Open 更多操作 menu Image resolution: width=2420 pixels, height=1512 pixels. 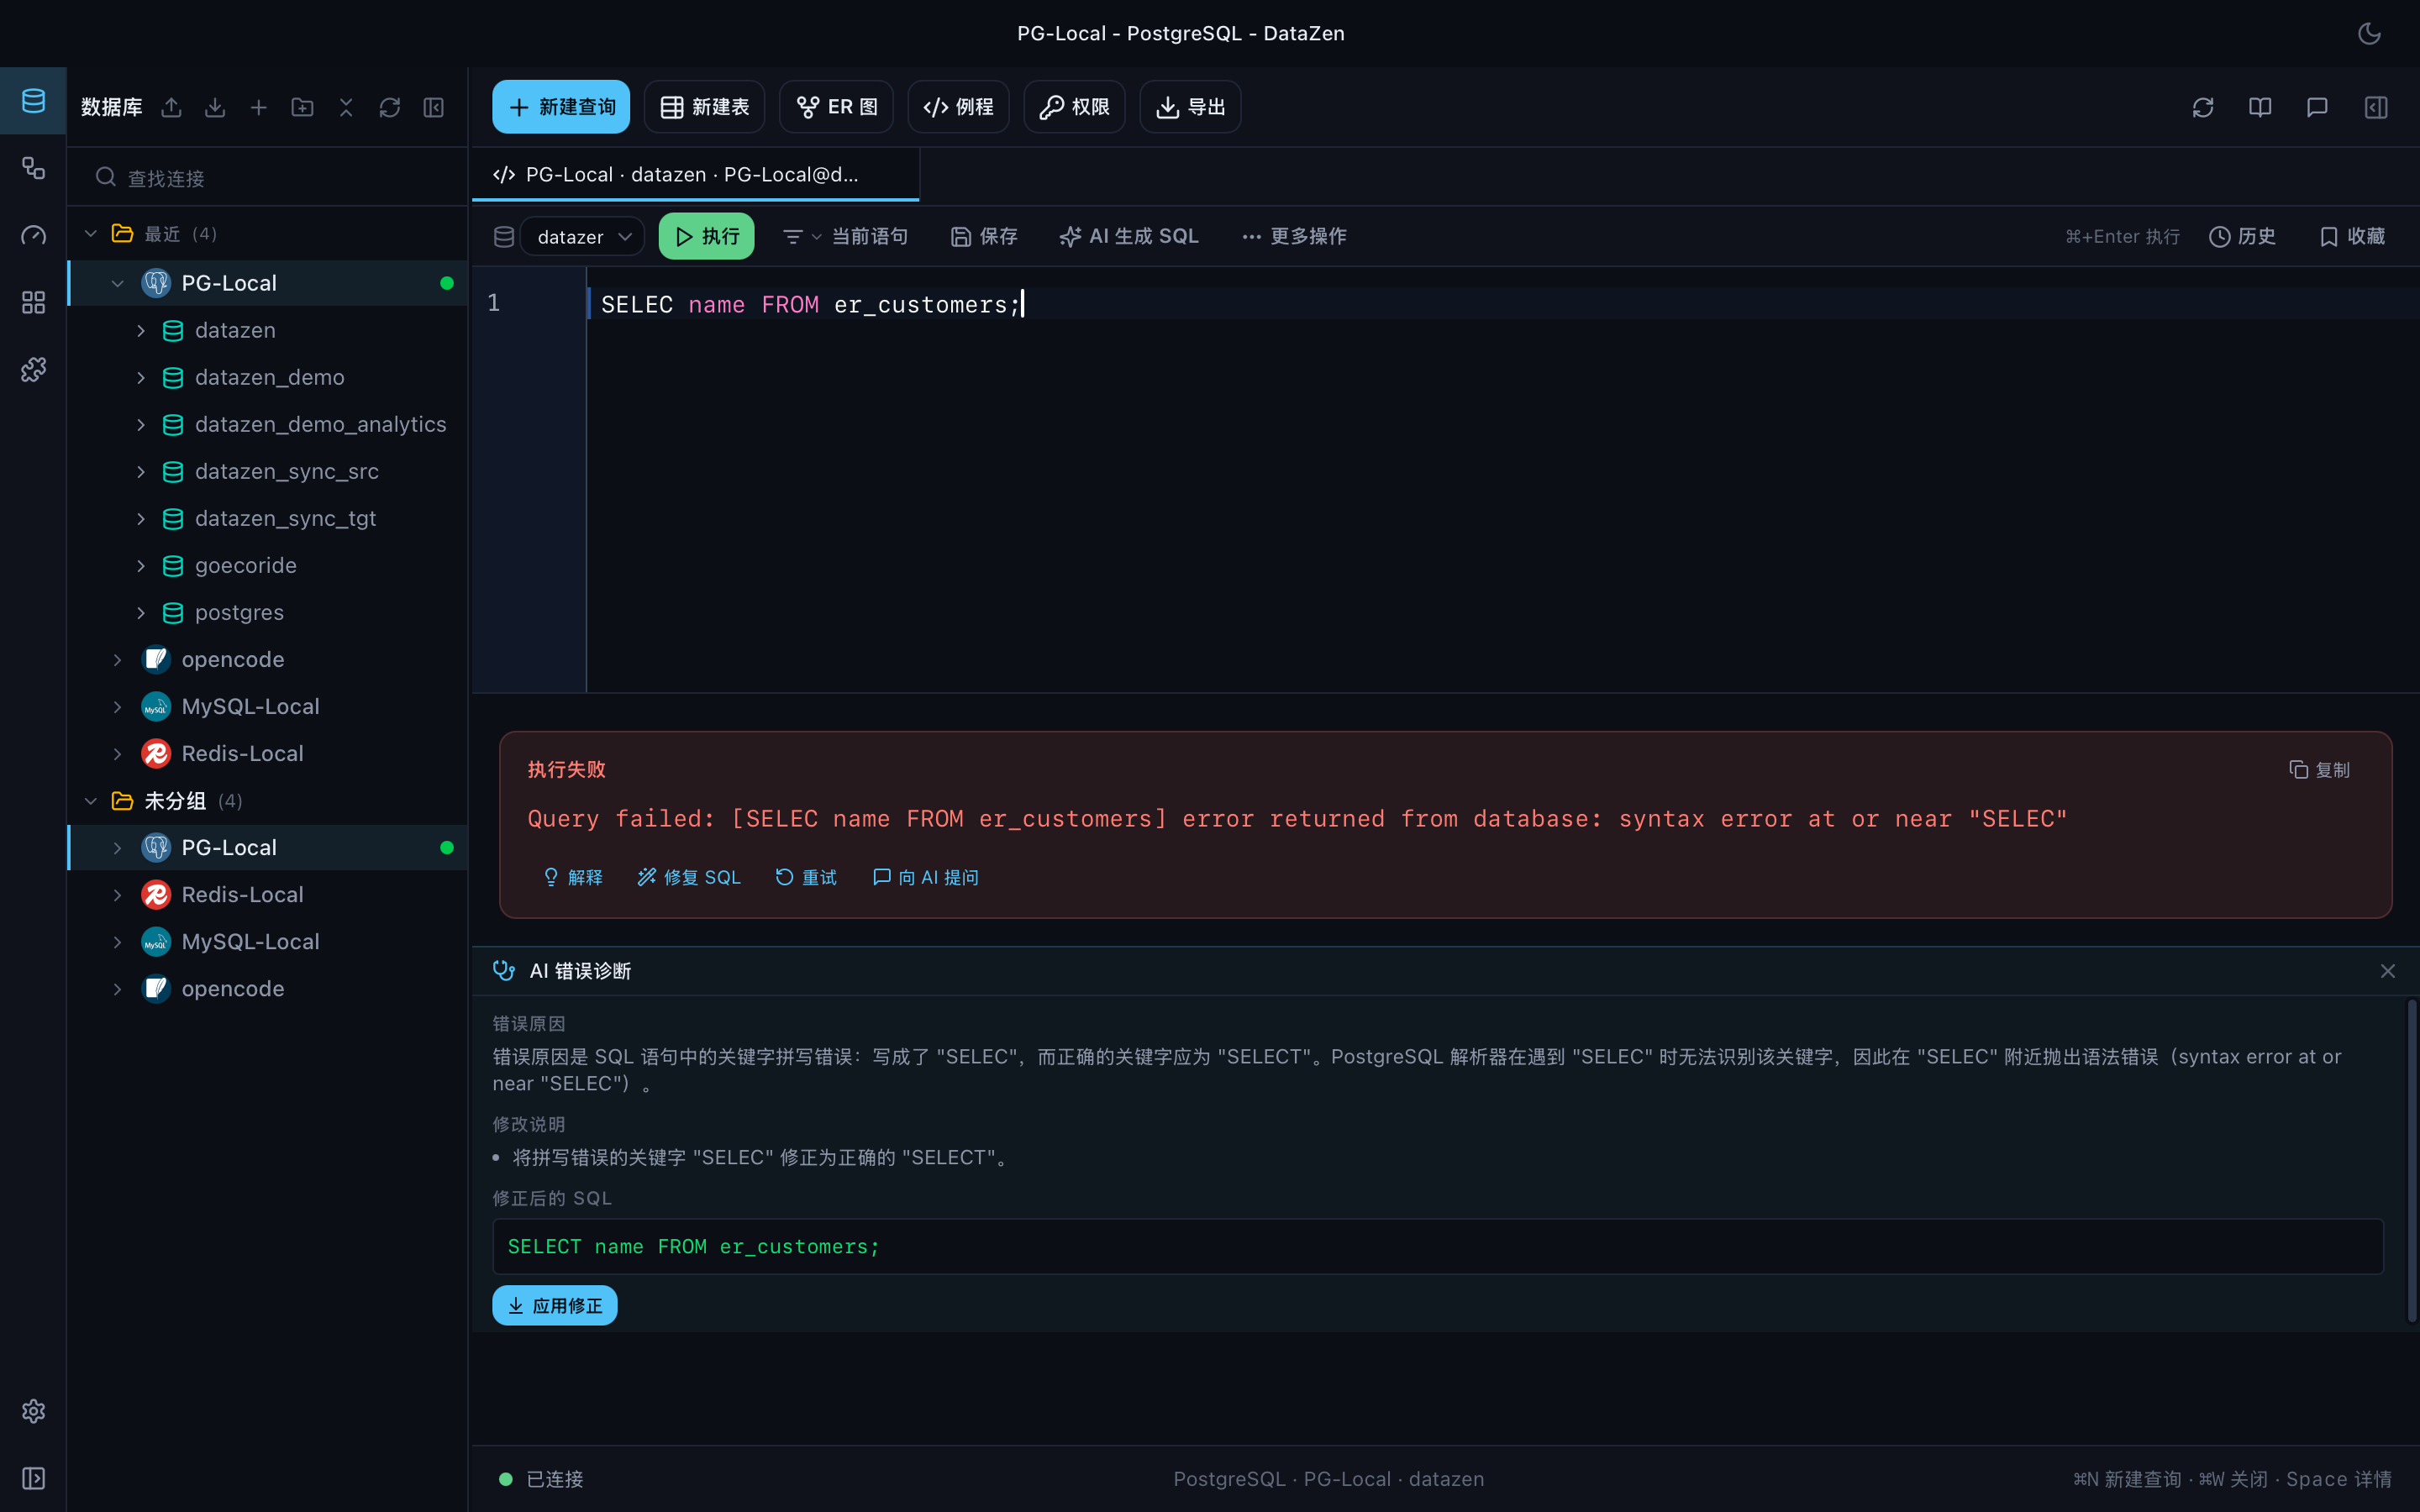(1295, 236)
